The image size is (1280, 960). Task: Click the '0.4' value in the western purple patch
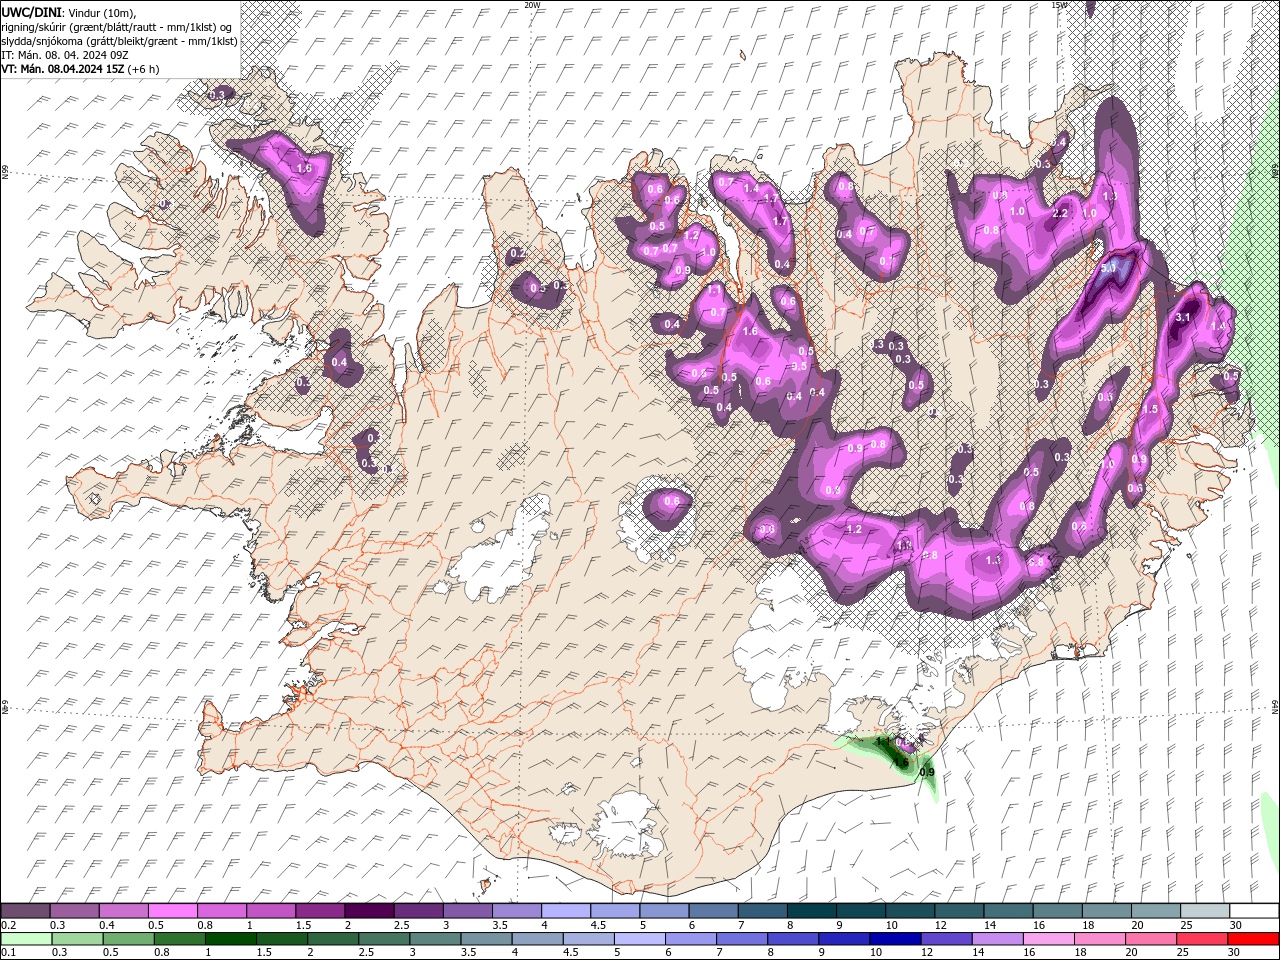[339, 362]
